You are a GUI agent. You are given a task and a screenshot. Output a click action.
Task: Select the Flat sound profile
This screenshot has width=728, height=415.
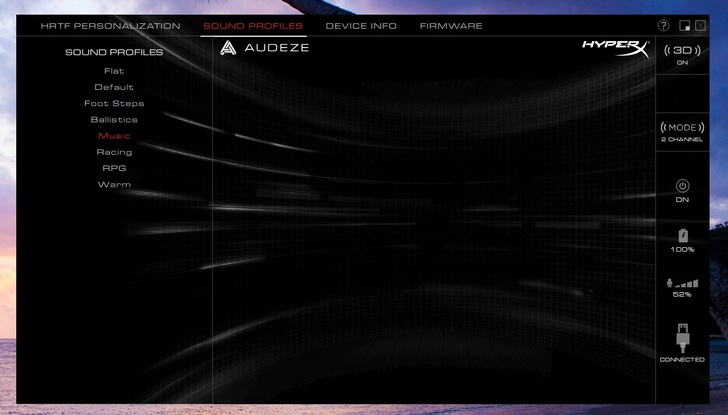click(114, 71)
